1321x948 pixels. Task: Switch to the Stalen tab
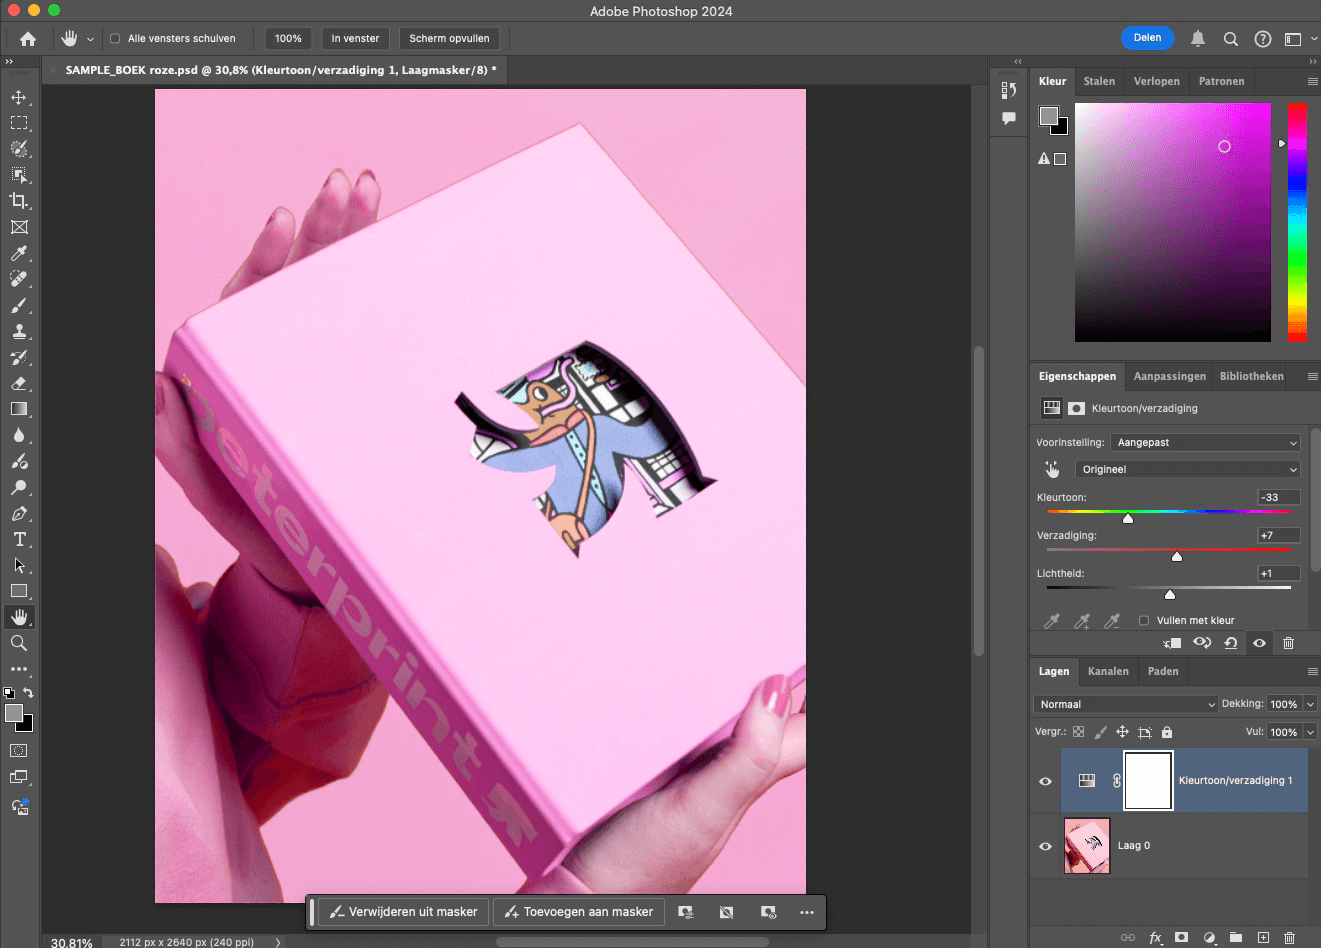[1099, 81]
